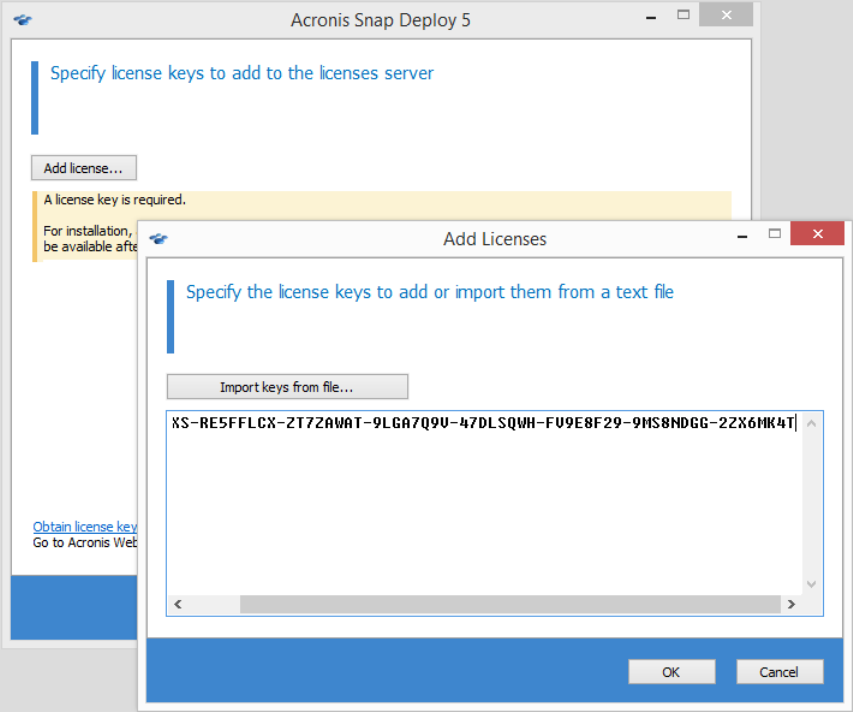The width and height of the screenshot is (853, 712).
Task: Close the Acronis Snap Deploy 5 window
Action: [726, 15]
